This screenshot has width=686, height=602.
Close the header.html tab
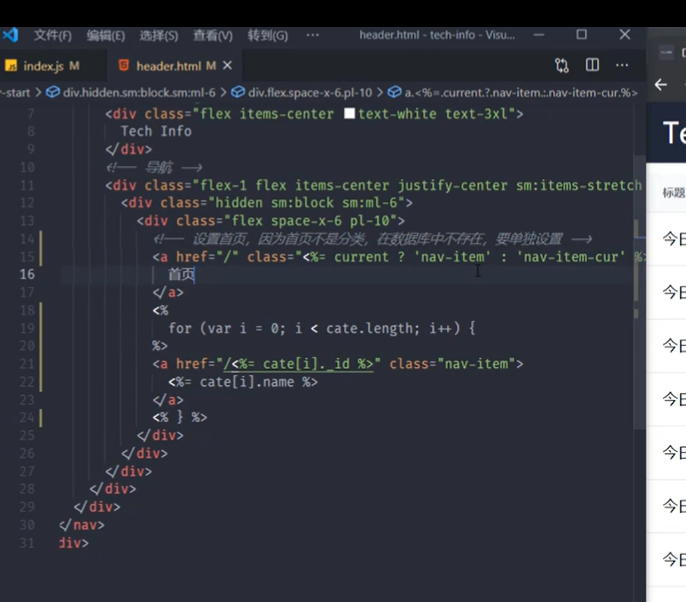pyautogui.click(x=227, y=65)
